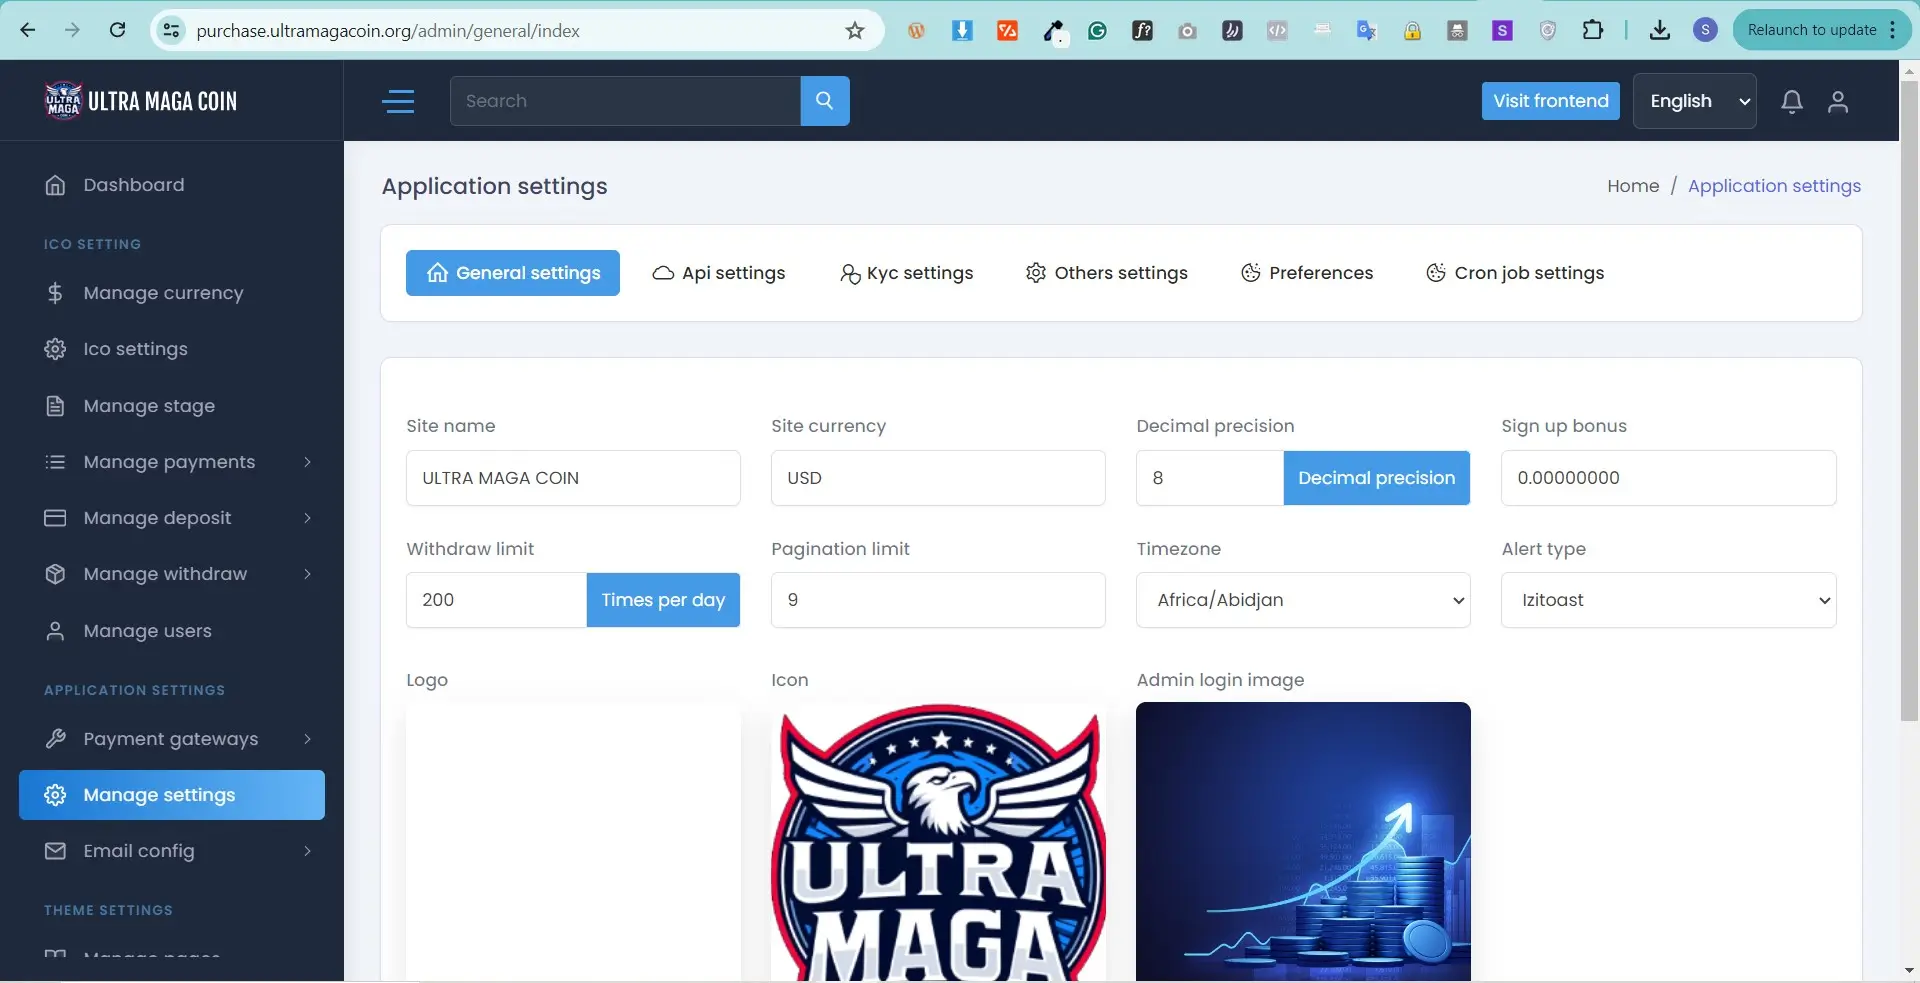1920x983 pixels.
Task: Open the user profile icon in header
Action: pos(1837,101)
